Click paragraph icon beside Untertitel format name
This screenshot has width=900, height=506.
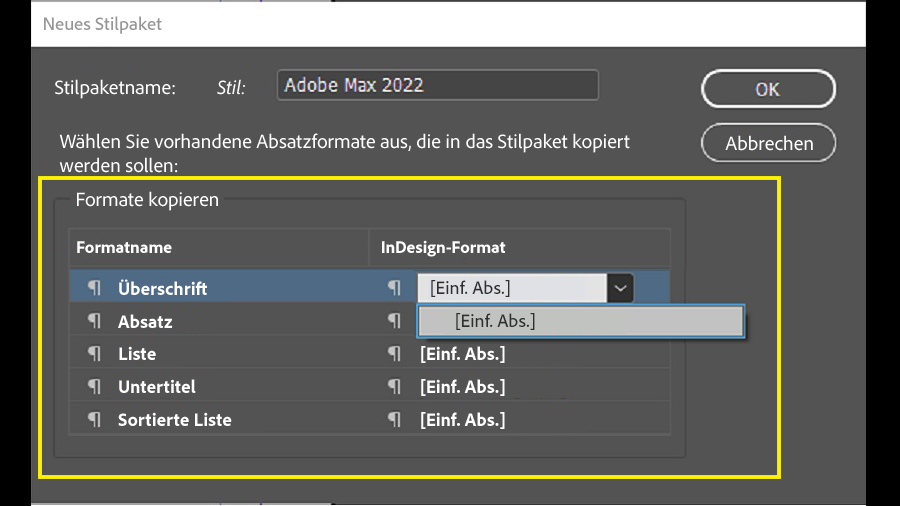pos(94,387)
